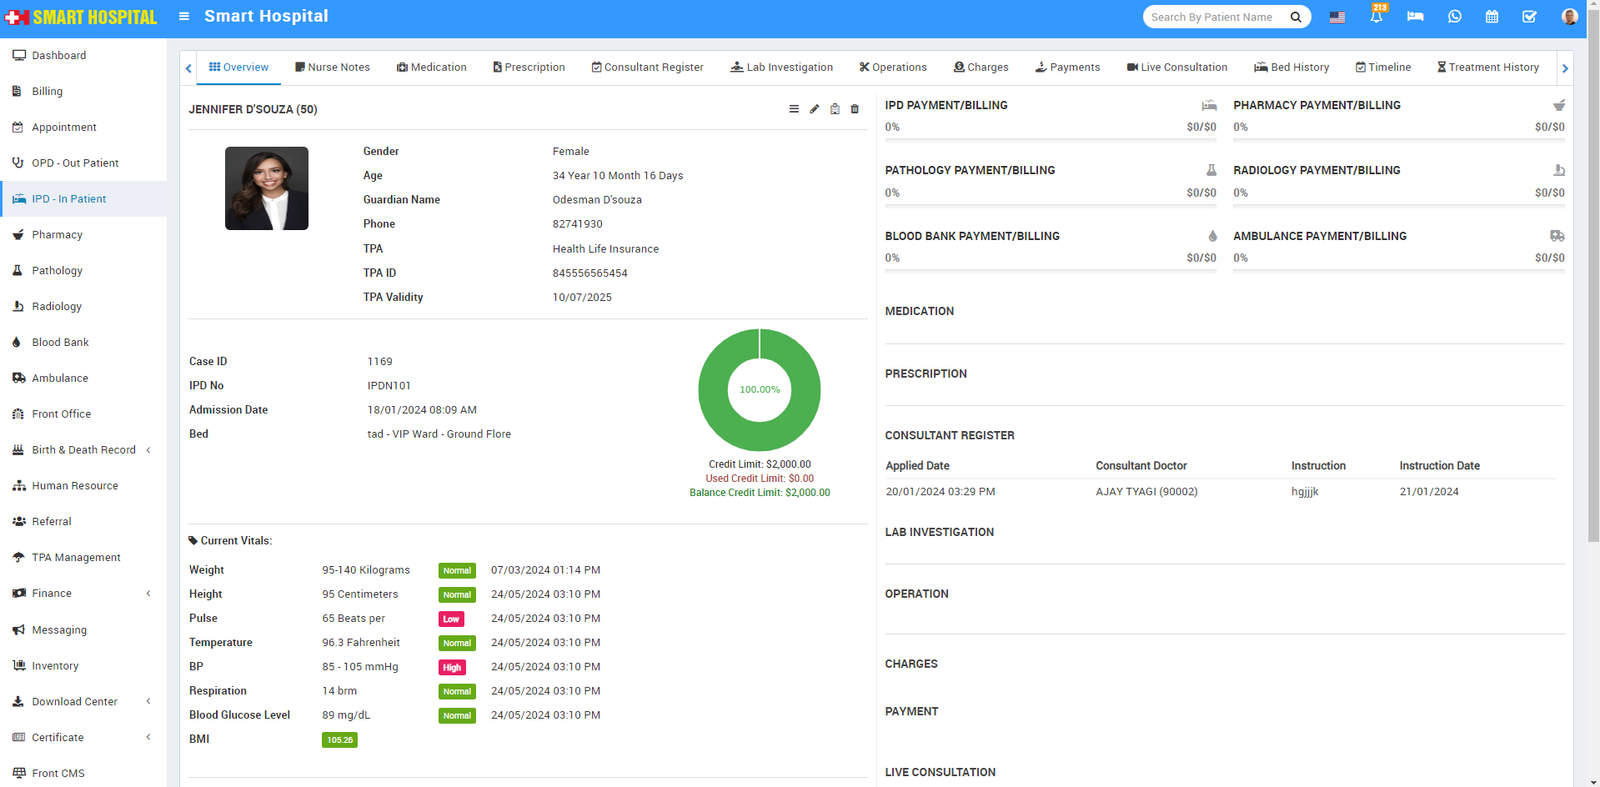Viewport: 1600px width, 787px height.
Task: Click the notification bell icon
Action: click(x=1376, y=17)
